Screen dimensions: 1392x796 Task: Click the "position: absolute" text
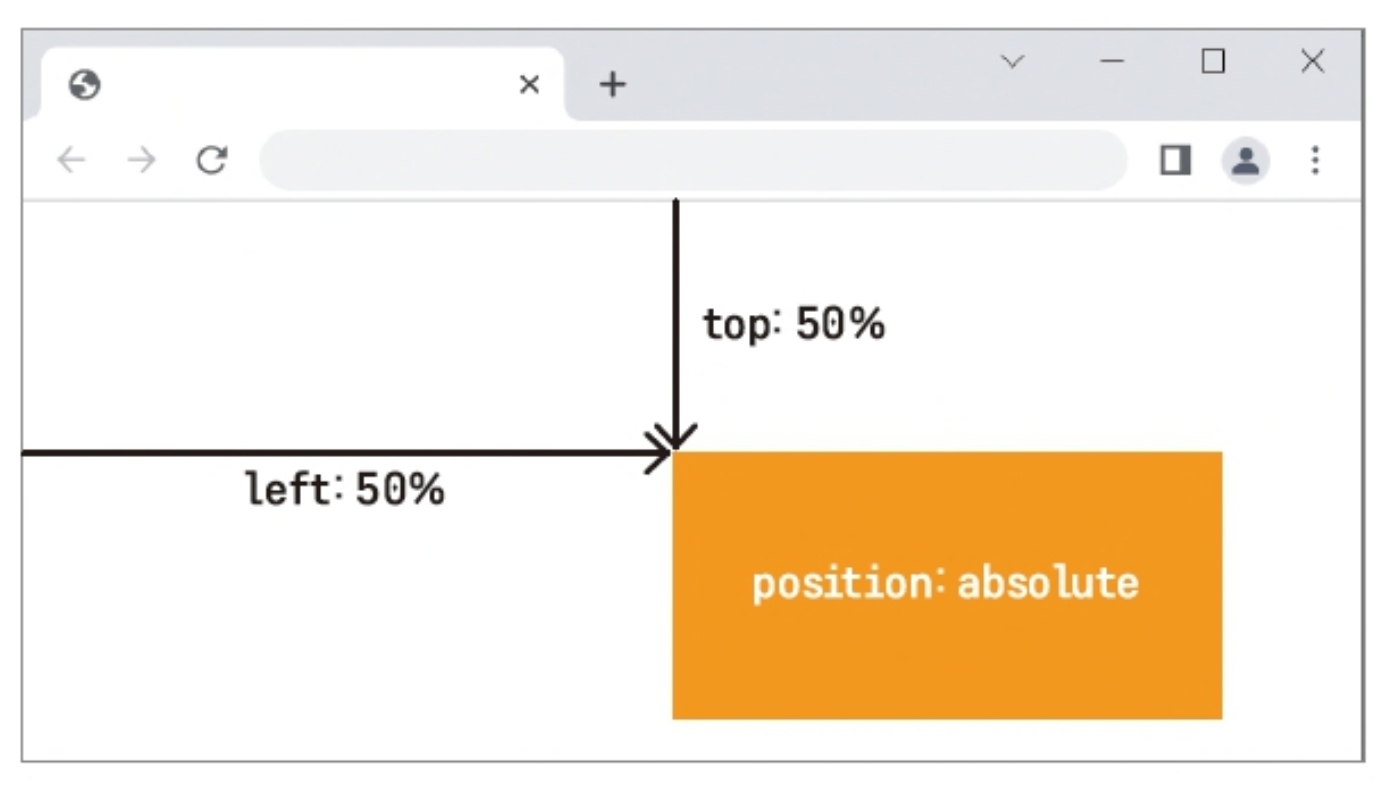pos(945,583)
